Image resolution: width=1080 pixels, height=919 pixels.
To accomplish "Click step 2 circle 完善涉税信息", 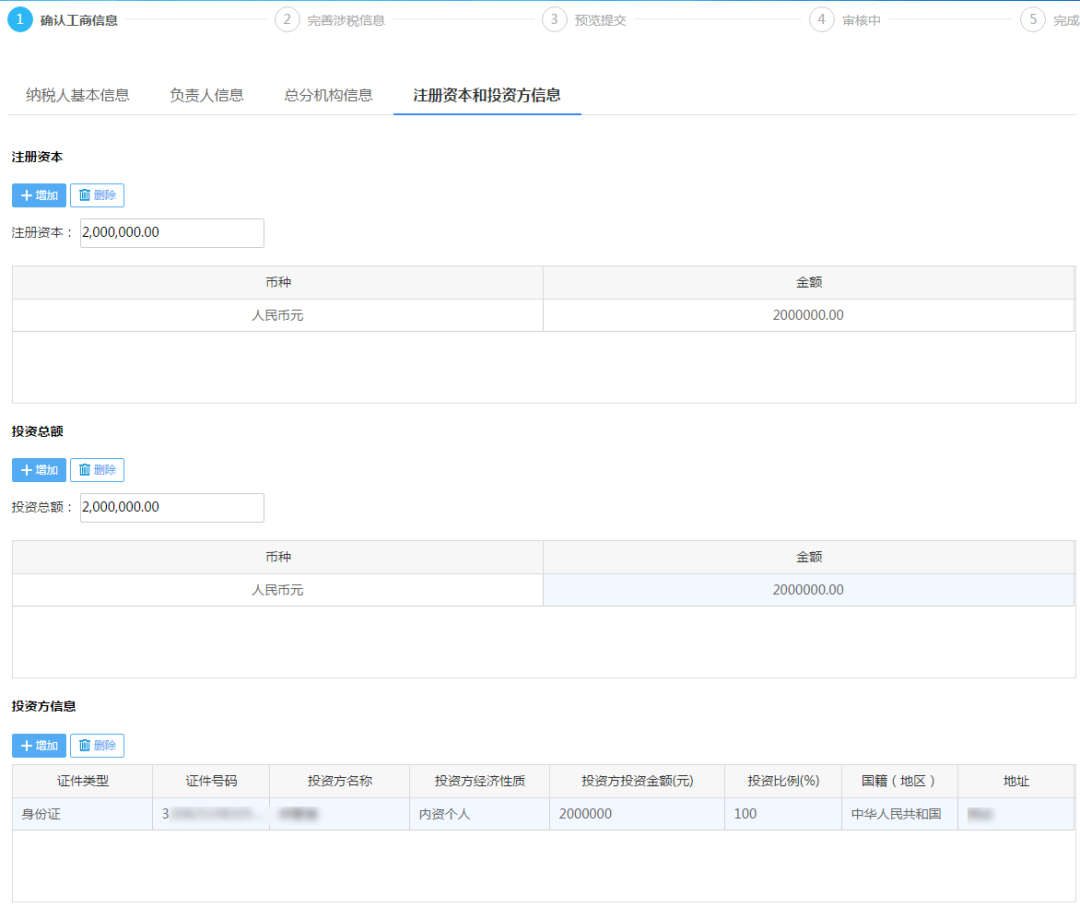I will click(x=287, y=19).
